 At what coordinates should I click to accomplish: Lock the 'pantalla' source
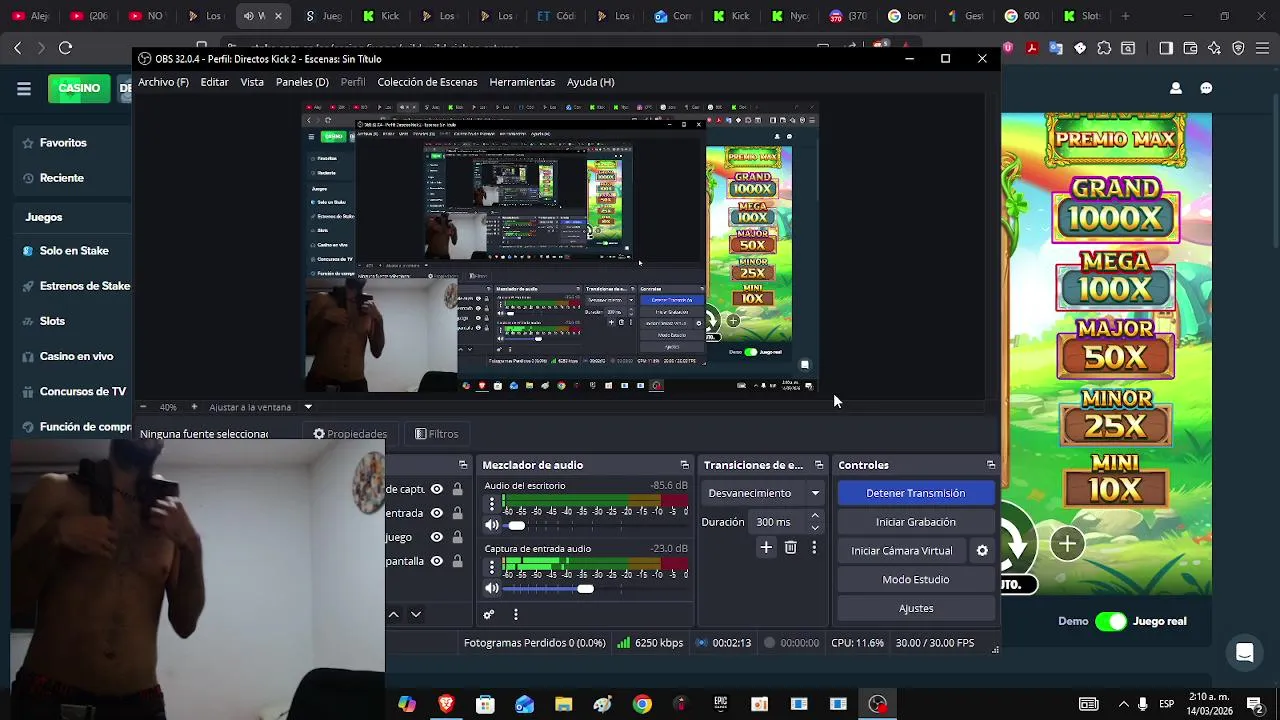[457, 561]
